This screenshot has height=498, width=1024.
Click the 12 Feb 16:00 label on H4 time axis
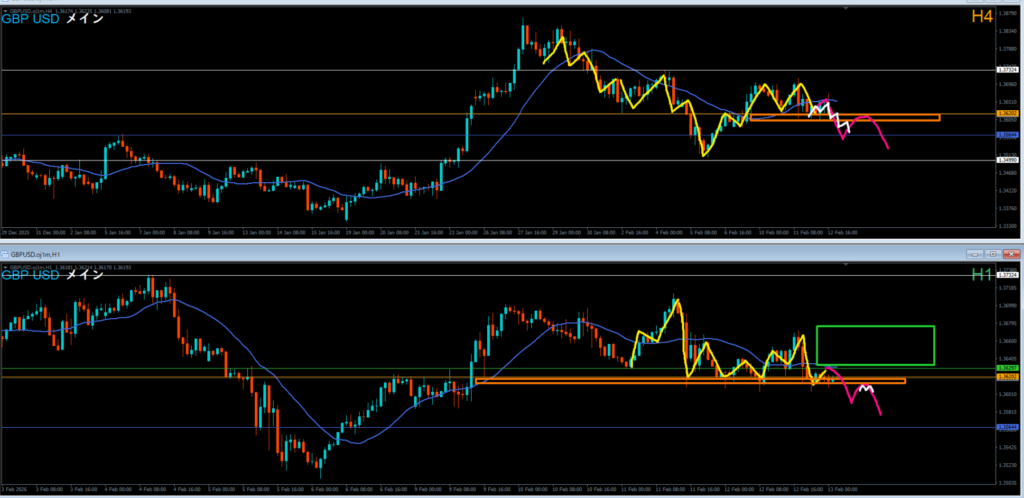tap(842, 232)
